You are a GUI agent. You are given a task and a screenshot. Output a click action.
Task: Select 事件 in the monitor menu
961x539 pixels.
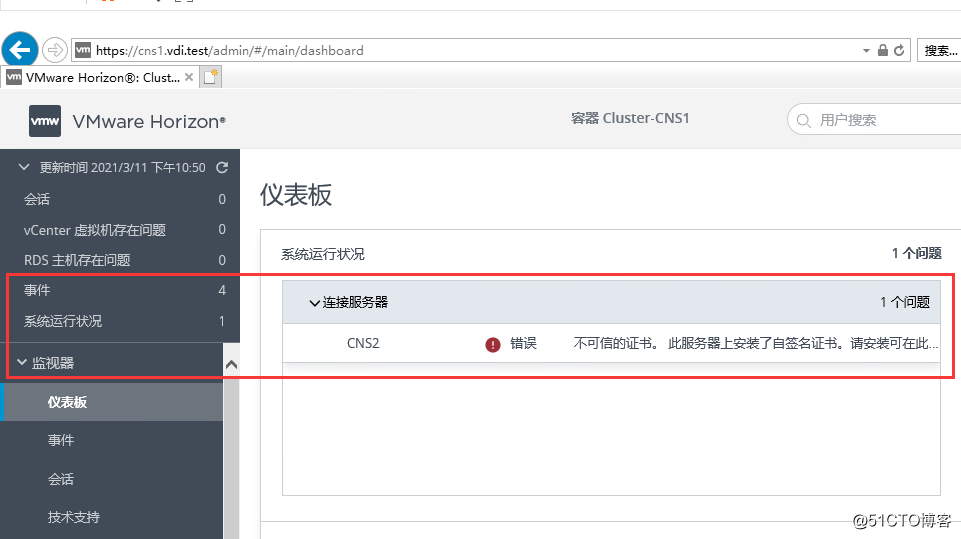[61, 440]
